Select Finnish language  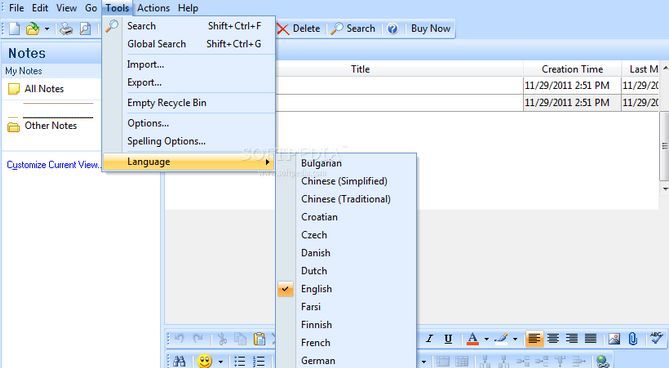(x=346, y=325)
